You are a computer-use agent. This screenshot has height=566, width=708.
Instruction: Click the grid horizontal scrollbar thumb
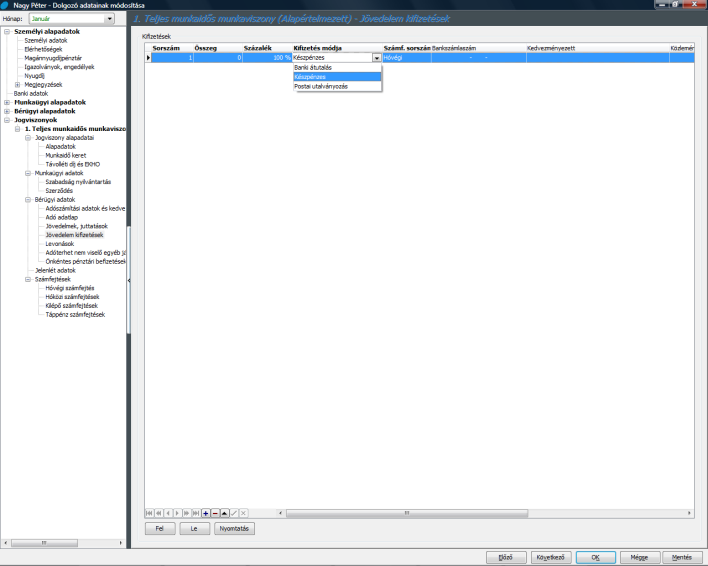(406, 513)
